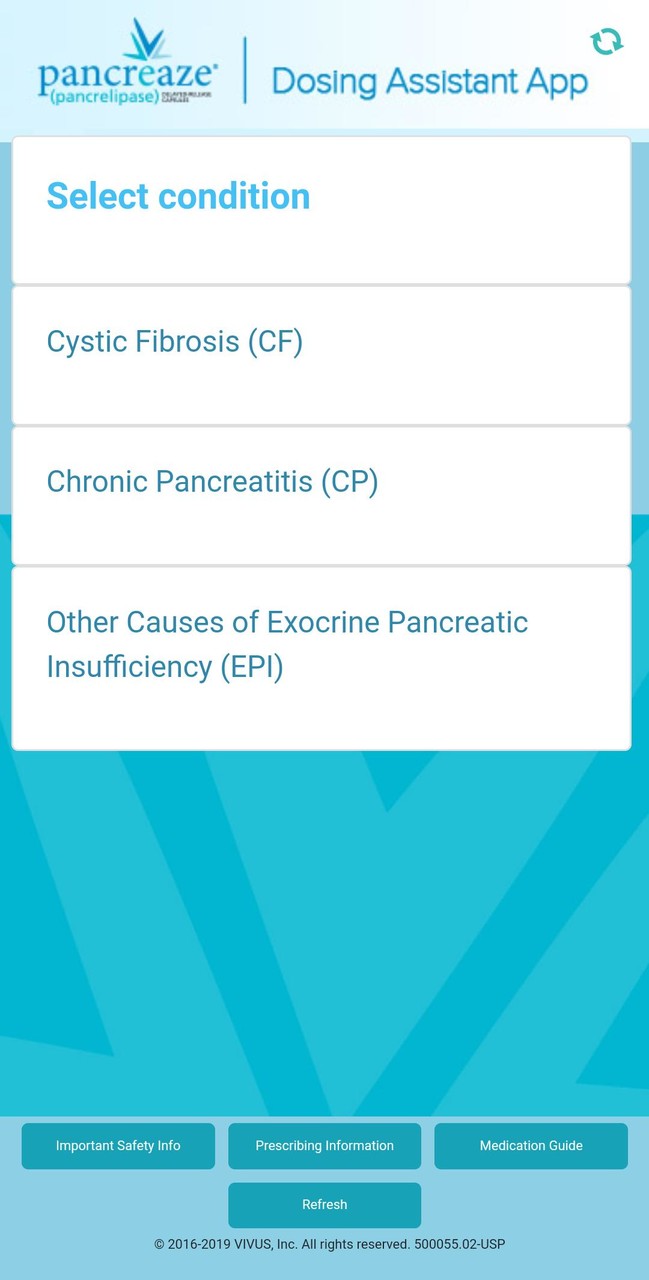649x1280 pixels.
Task: Tap the 500055.02-USP document code
Action: pyautogui.click(x=458, y=1244)
